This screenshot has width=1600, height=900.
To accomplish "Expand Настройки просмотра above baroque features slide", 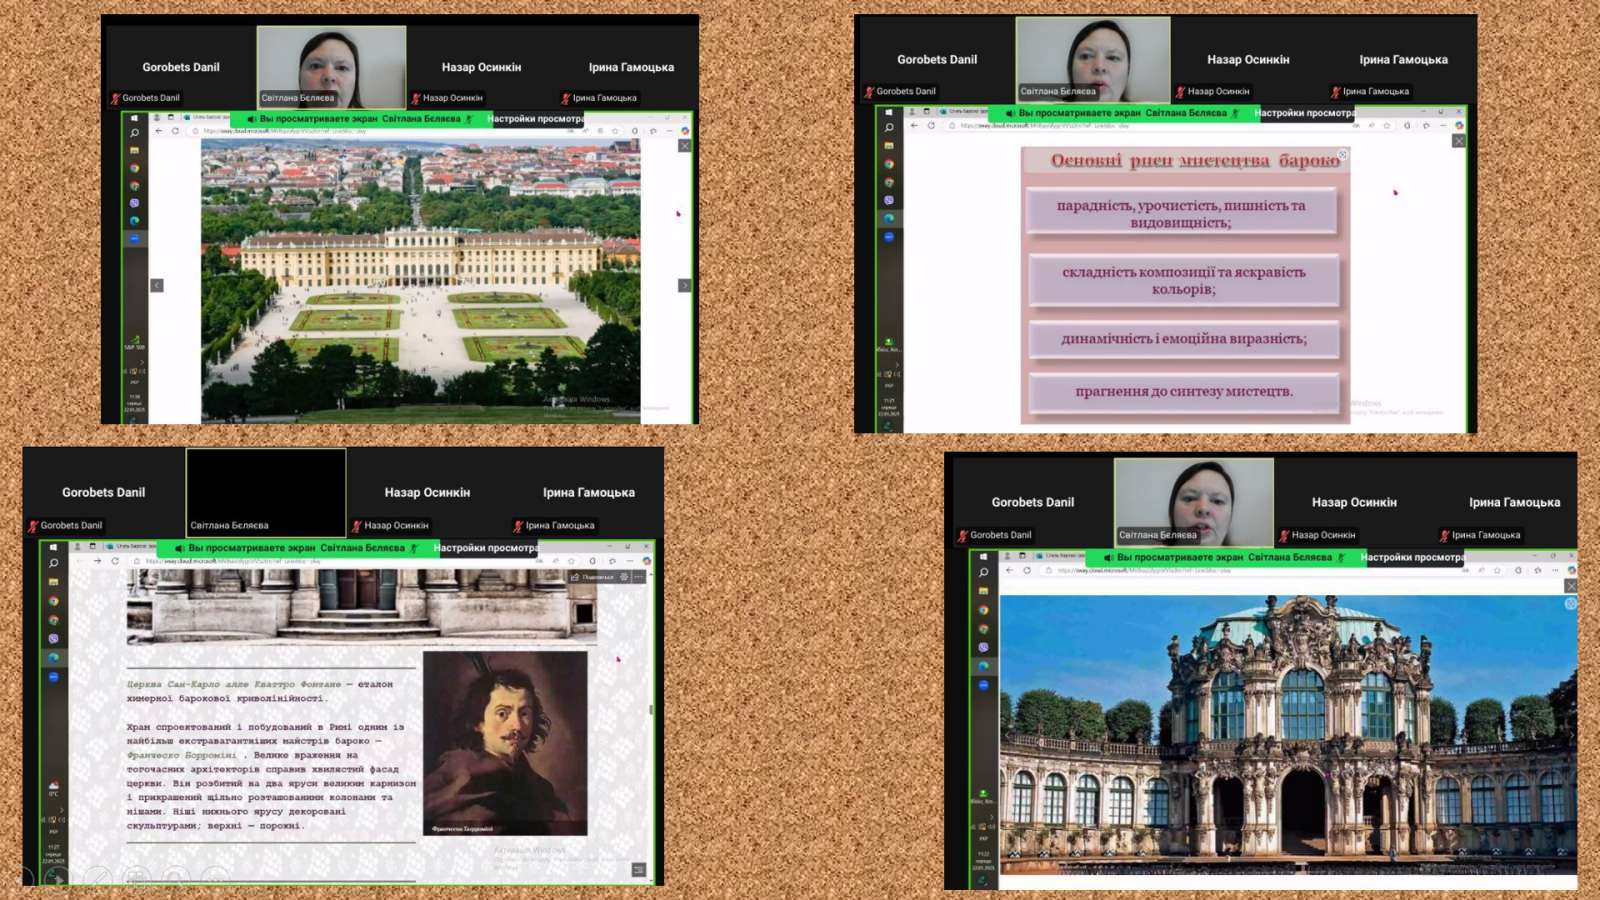I will (x=1304, y=113).
